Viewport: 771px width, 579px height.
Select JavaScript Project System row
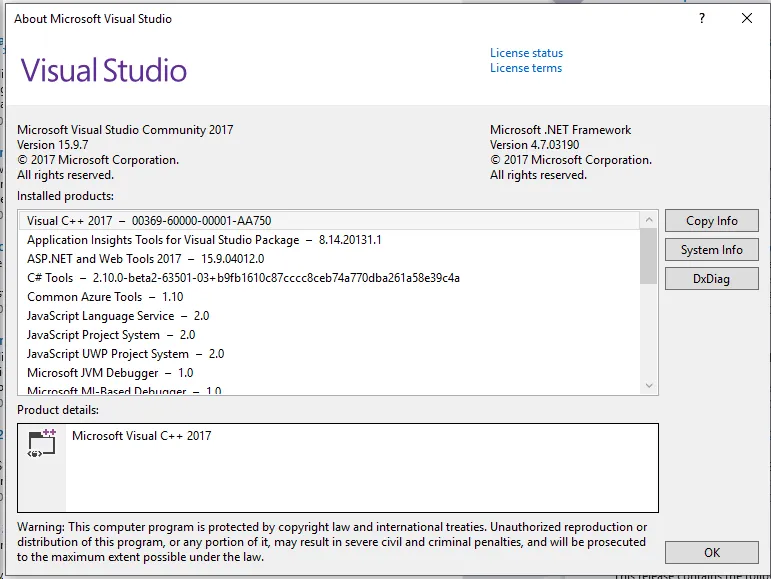click(329, 335)
